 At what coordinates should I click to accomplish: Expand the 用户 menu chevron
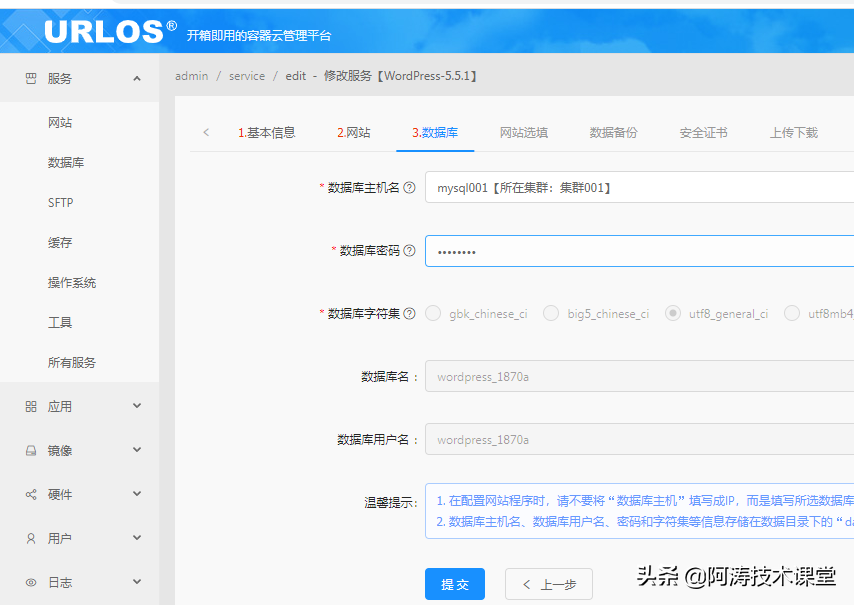[x=137, y=537]
